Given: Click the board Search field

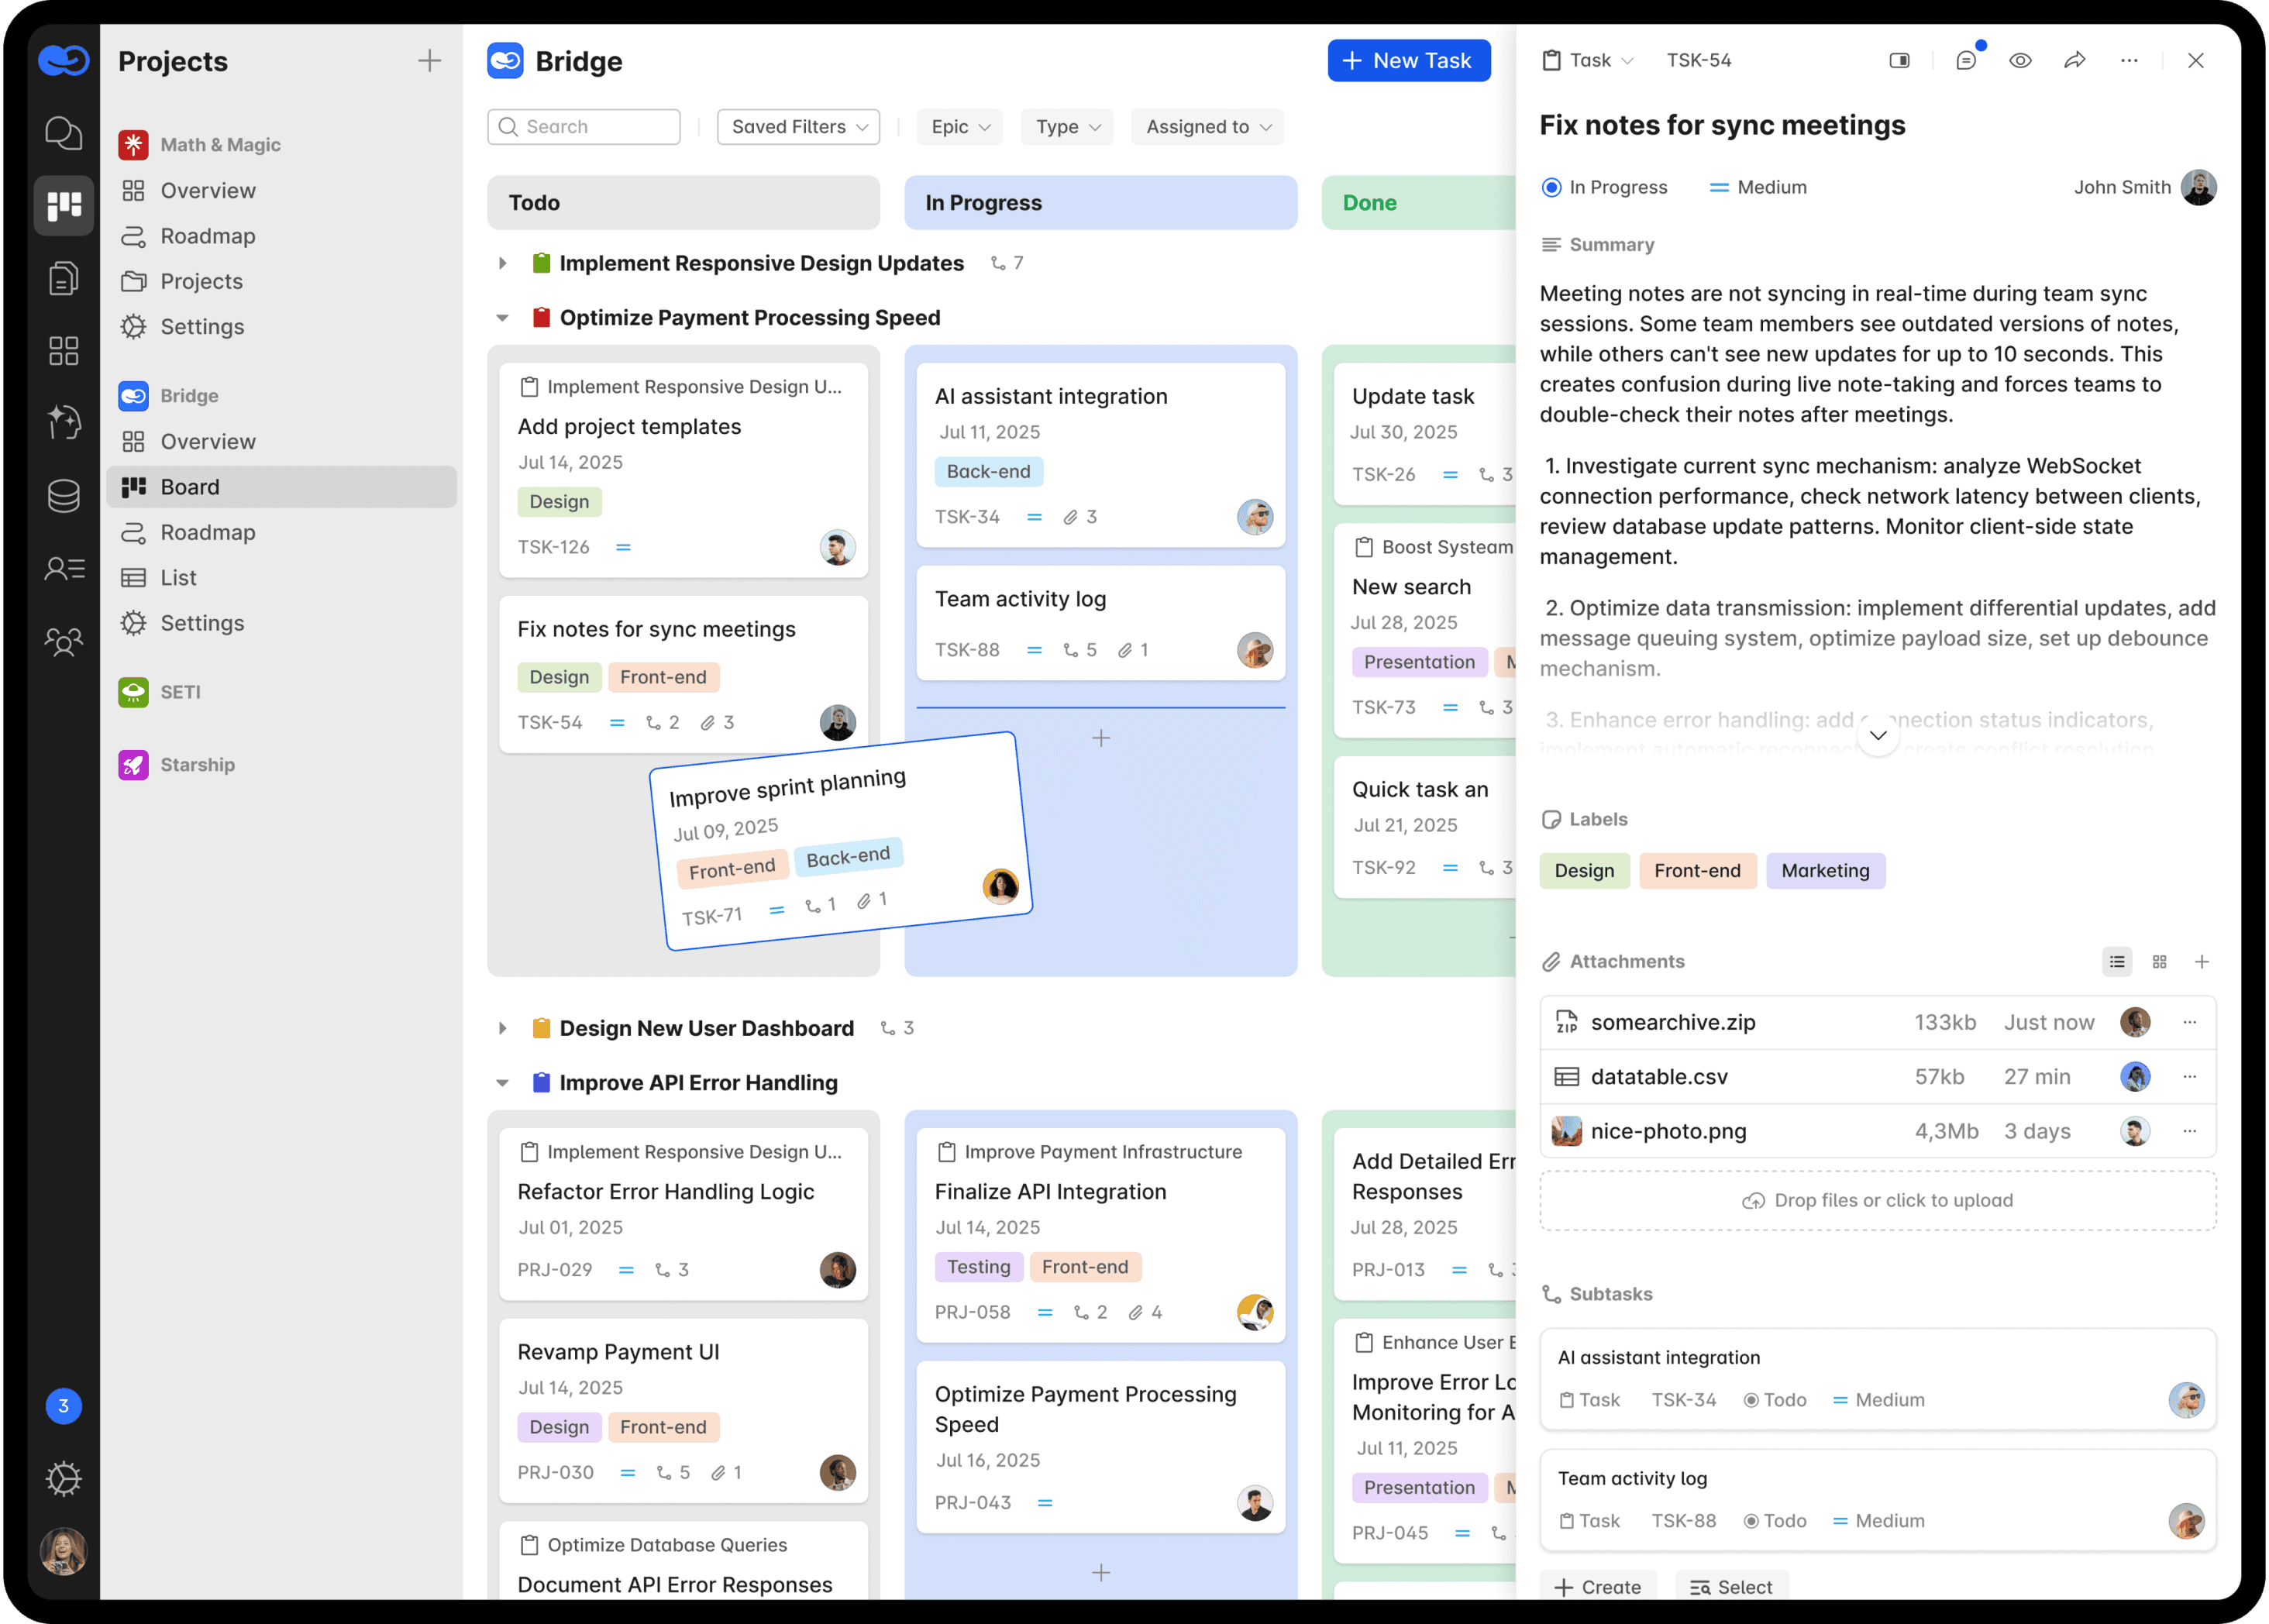Looking at the screenshot, I should pyautogui.click(x=583, y=127).
